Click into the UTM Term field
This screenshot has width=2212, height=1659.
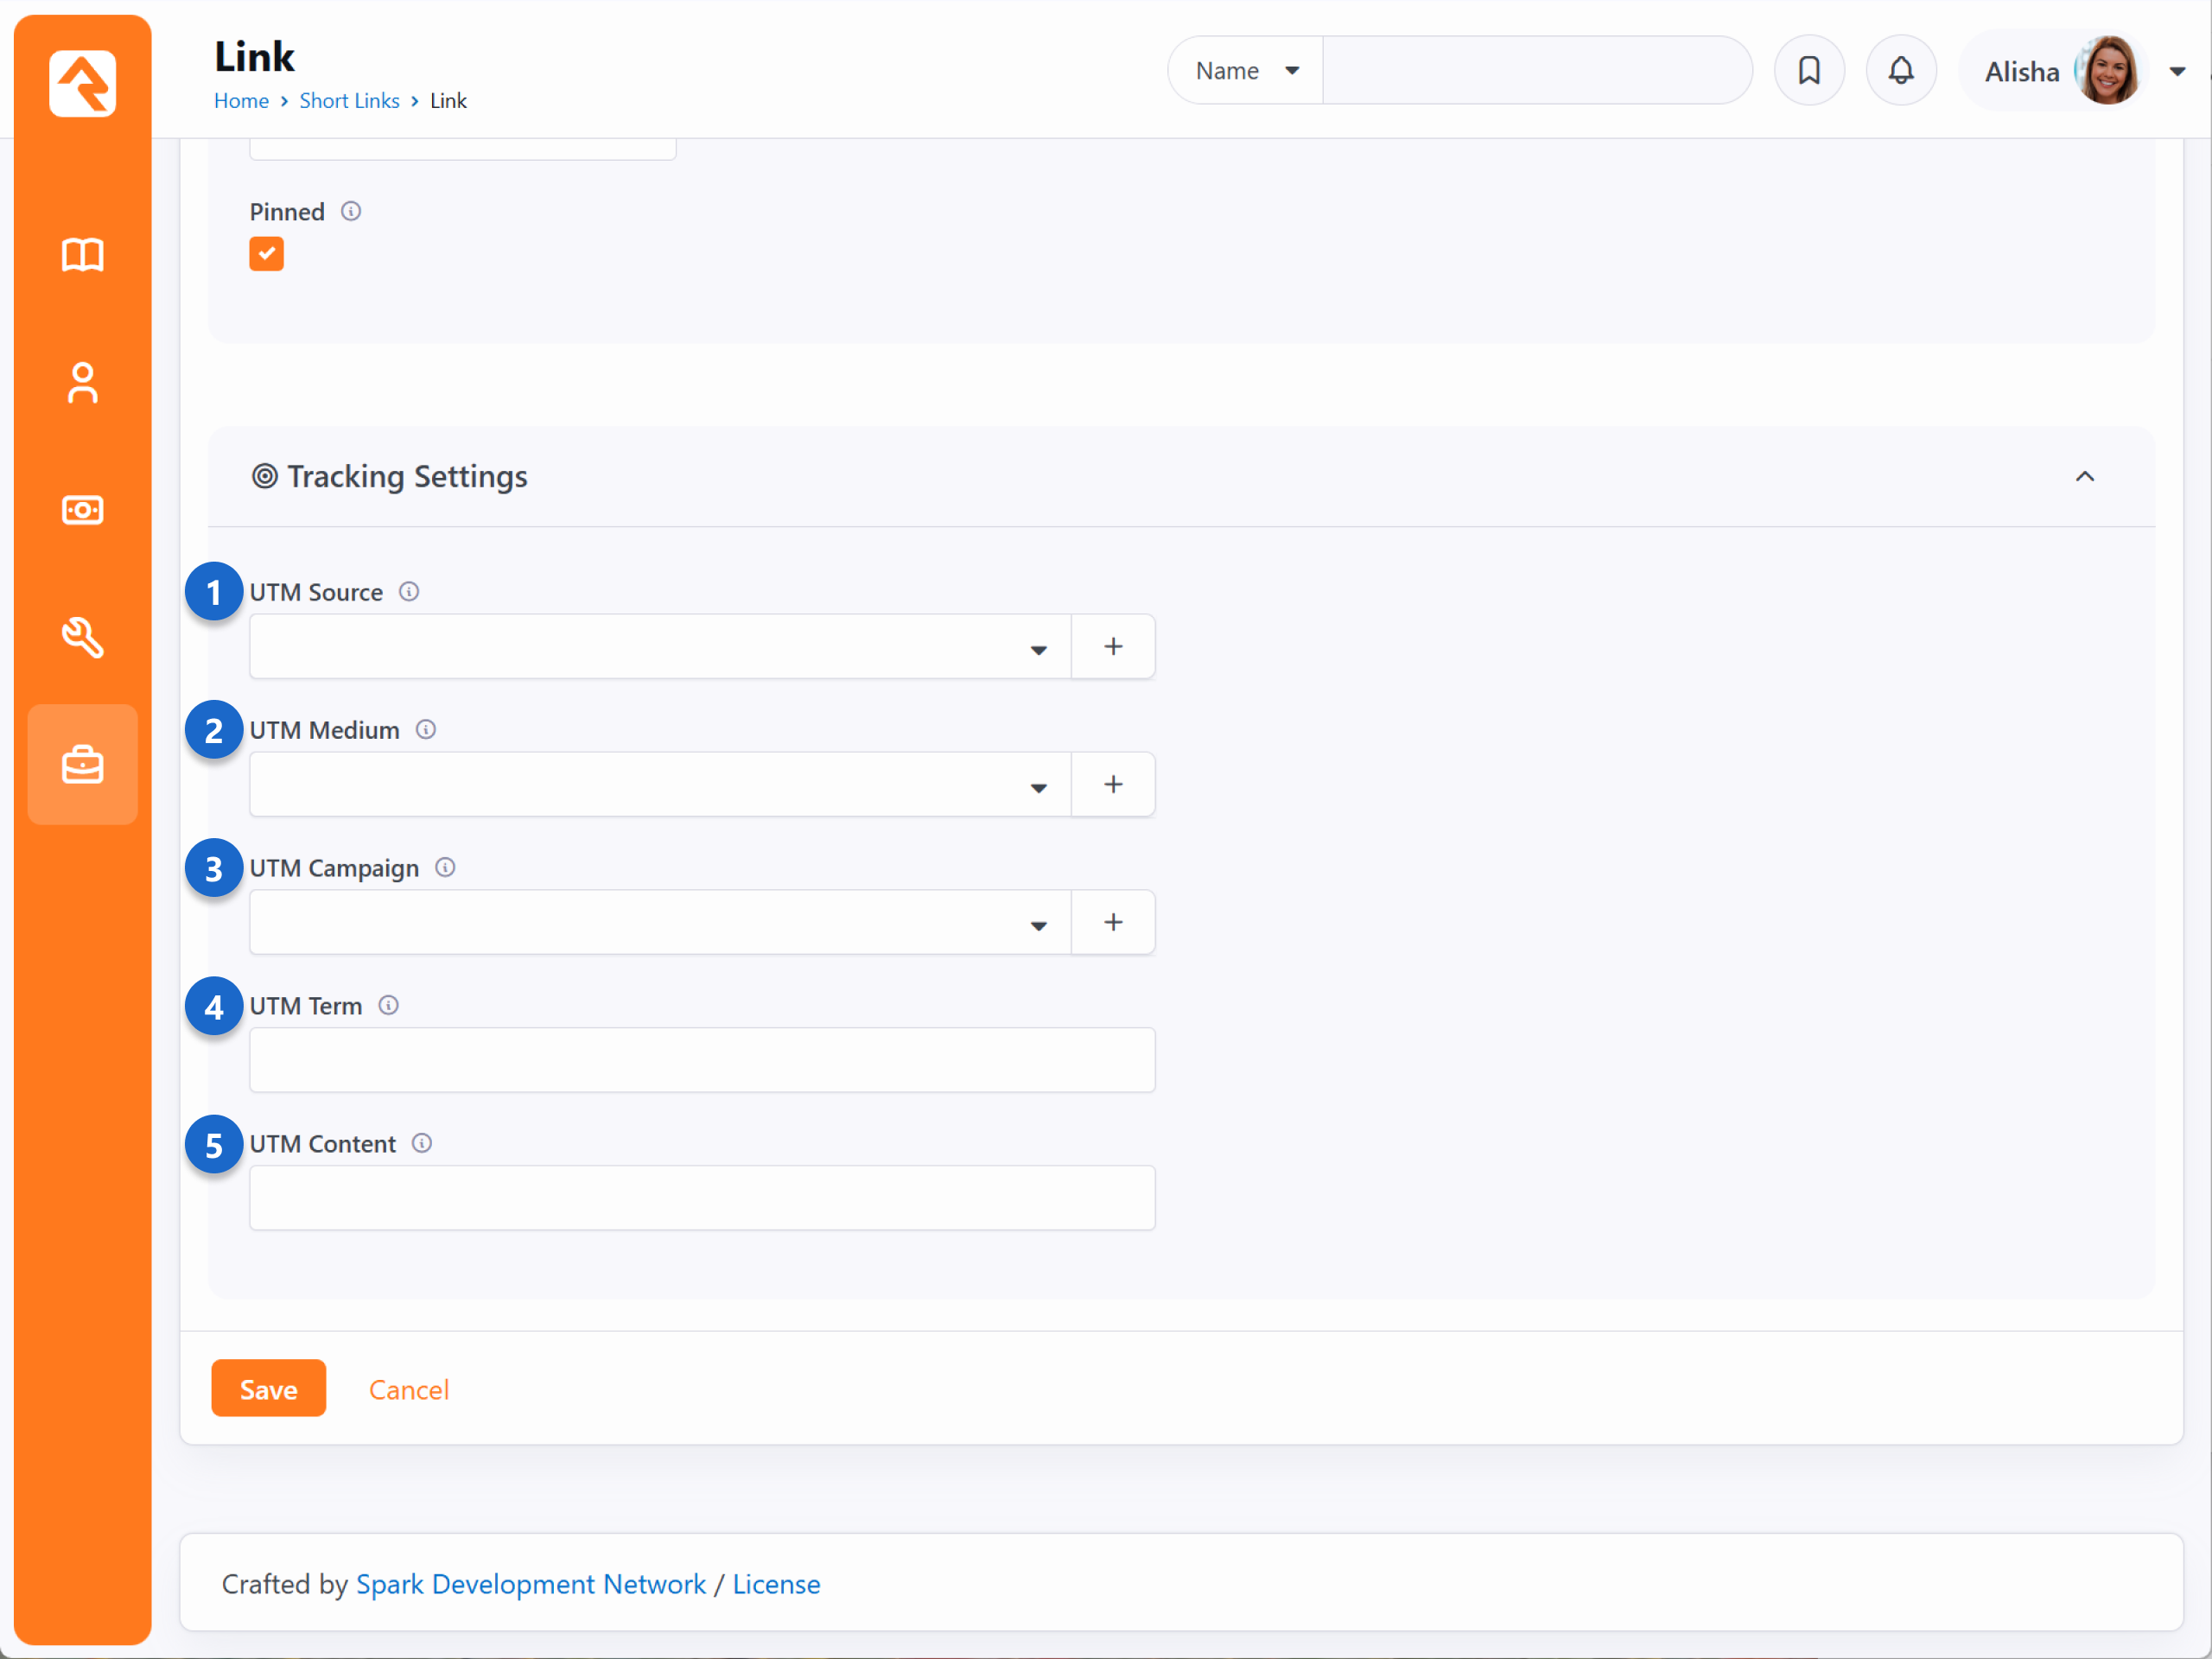(702, 1060)
